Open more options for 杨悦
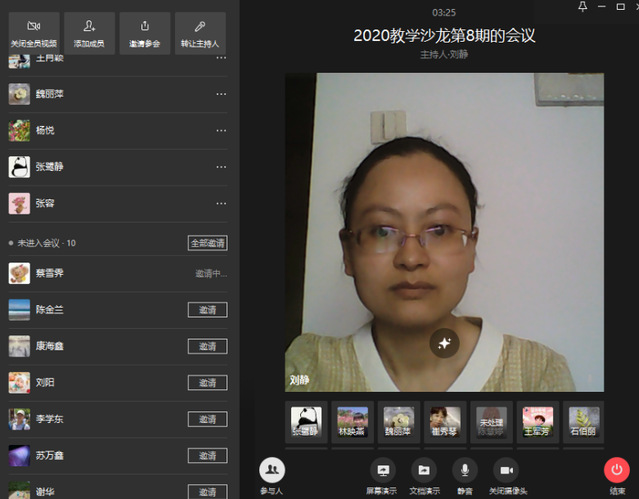The width and height of the screenshot is (639, 499). coord(221,131)
